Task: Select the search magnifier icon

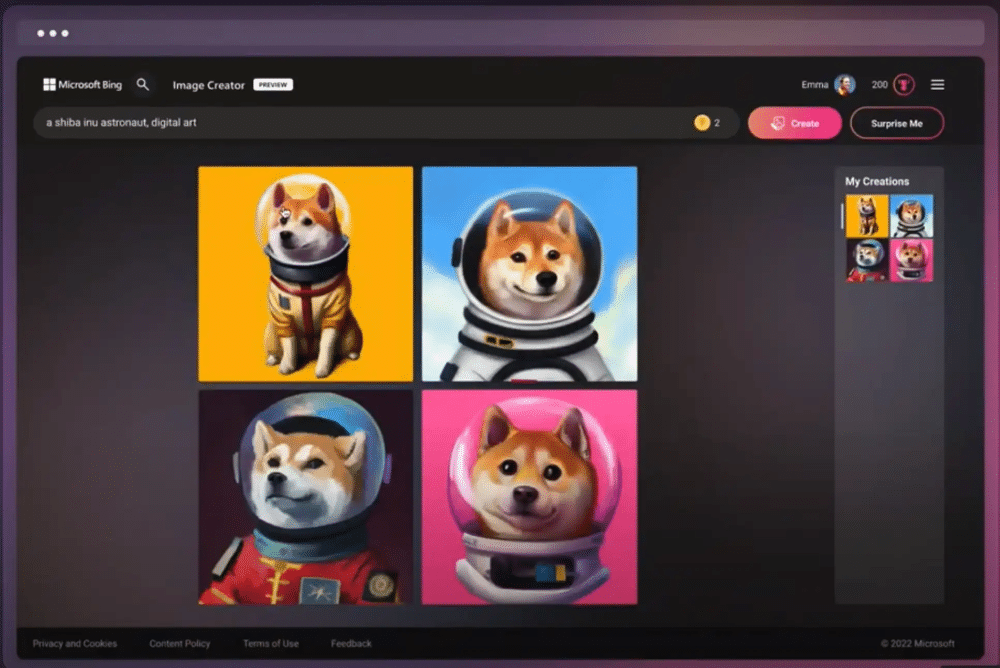Action: click(143, 84)
